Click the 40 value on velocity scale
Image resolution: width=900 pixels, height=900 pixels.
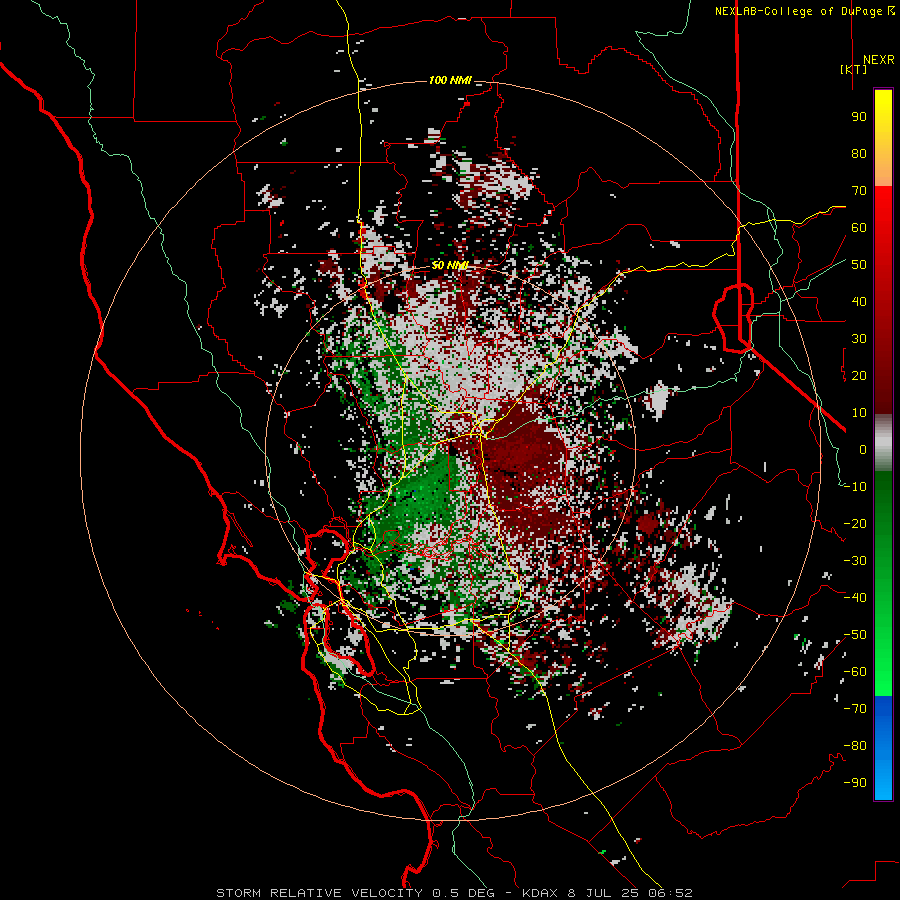point(859,302)
